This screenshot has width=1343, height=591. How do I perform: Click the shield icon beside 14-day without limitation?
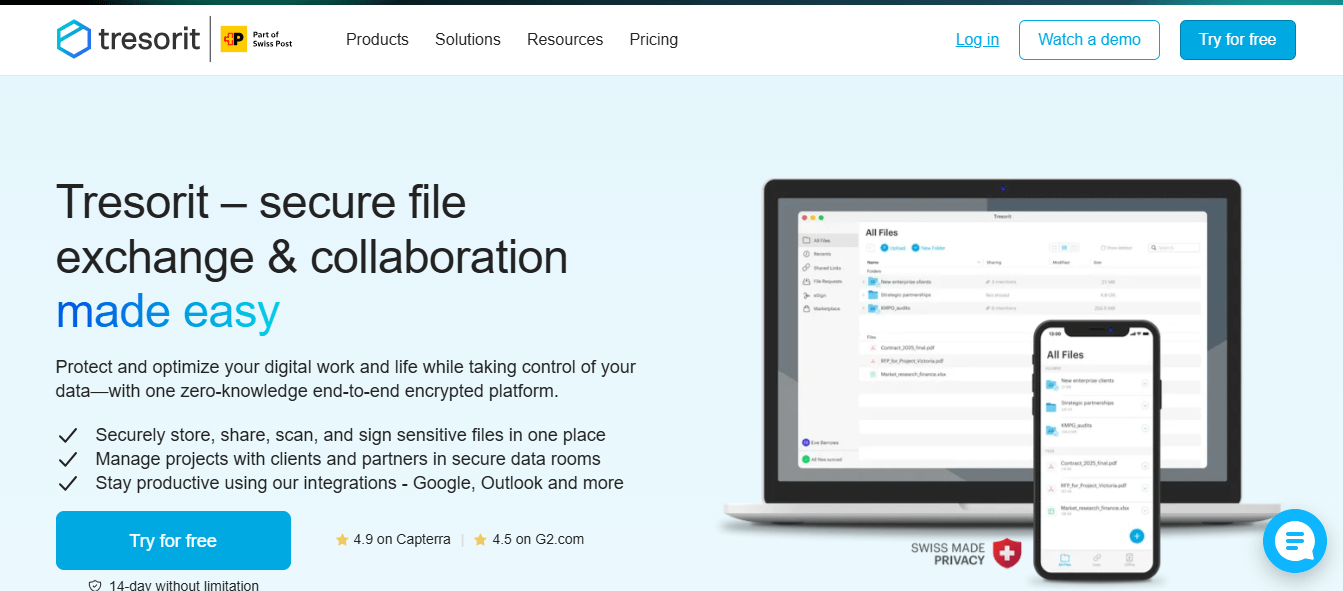pyautogui.click(x=95, y=586)
